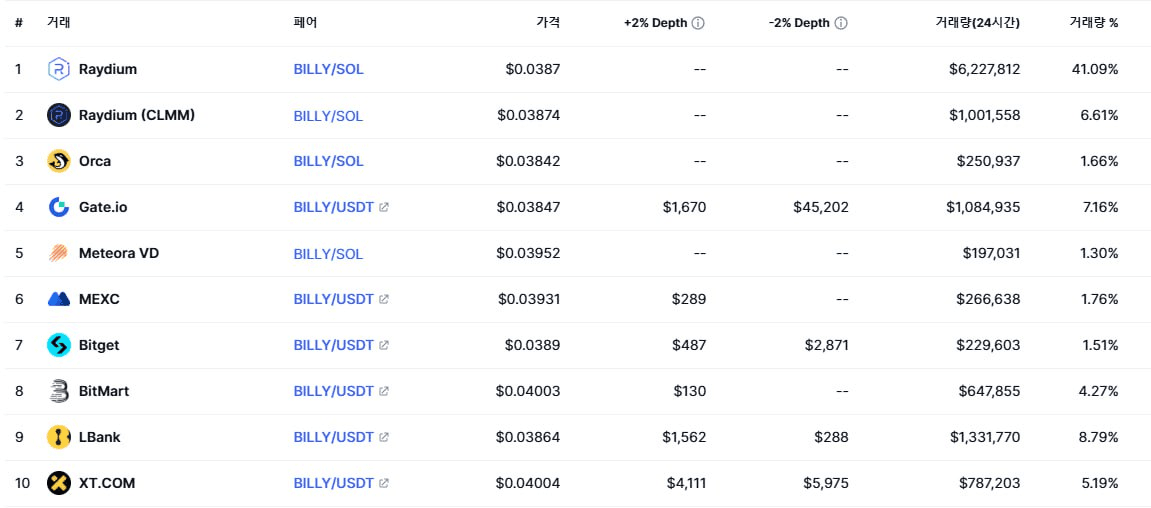The width and height of the screenshot is (1151, 508).
Task: Select the 41.09% volume share
Action: [x=1095, y=70]
